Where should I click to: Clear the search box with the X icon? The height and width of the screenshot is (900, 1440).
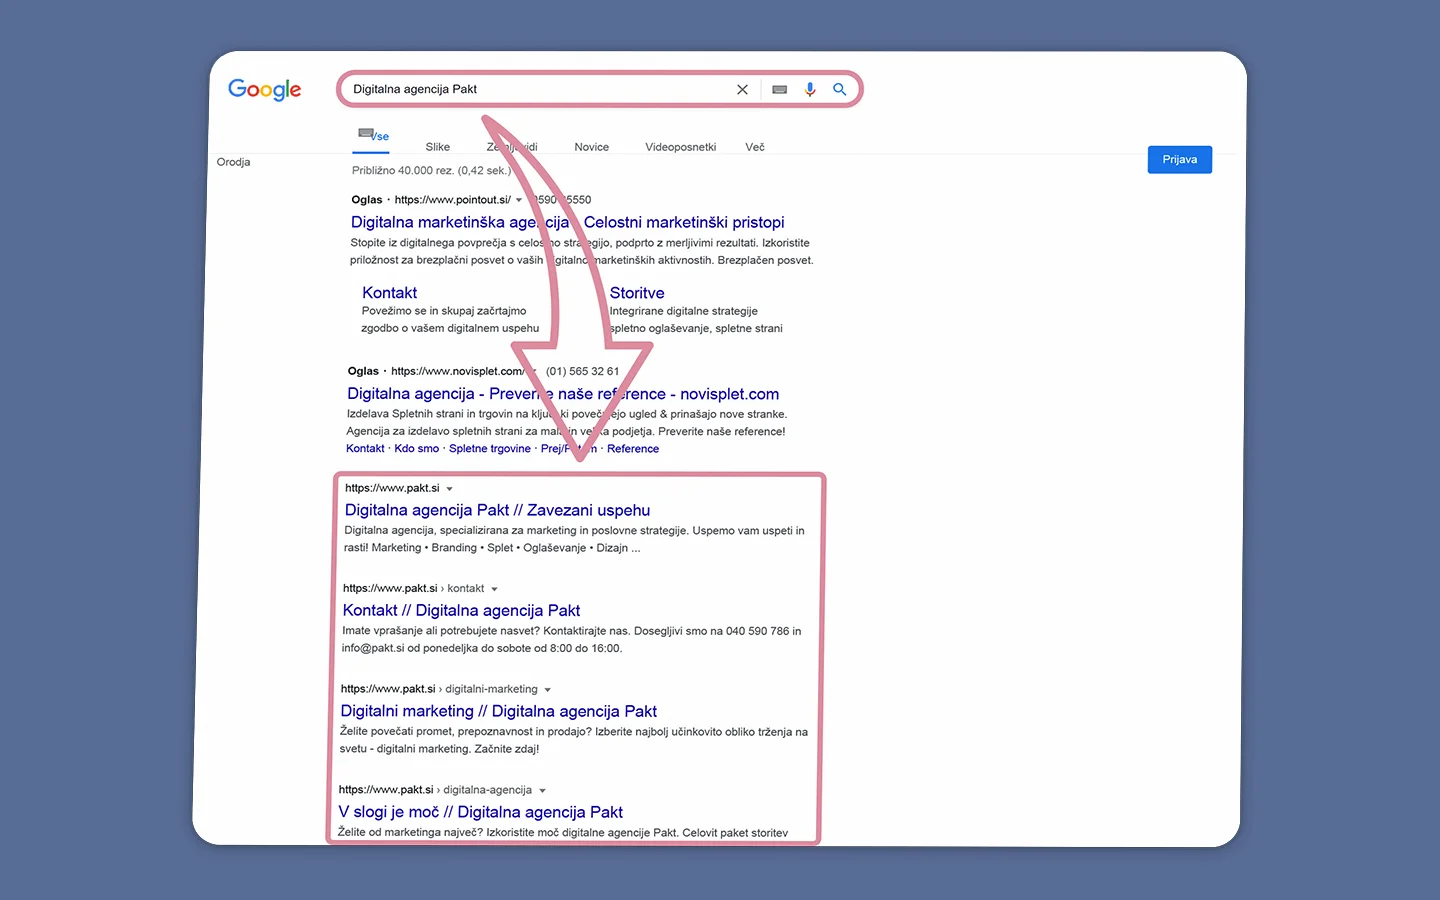(x=742, y=89)
